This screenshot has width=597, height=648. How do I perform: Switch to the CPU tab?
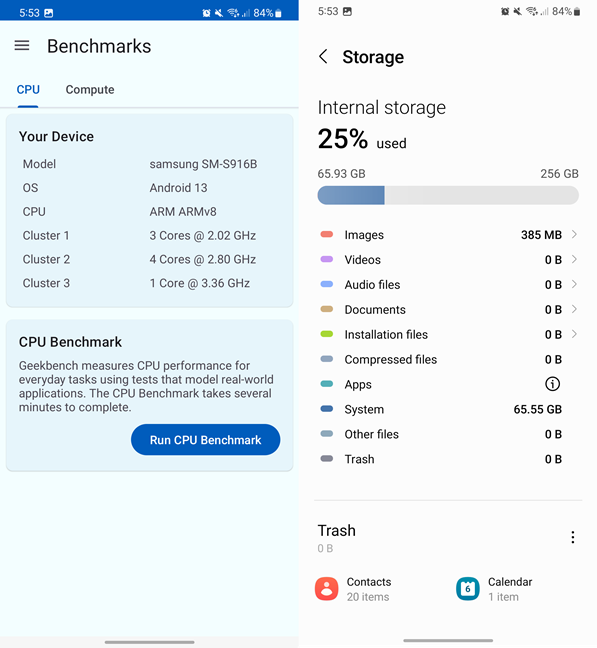coord(28,90)
